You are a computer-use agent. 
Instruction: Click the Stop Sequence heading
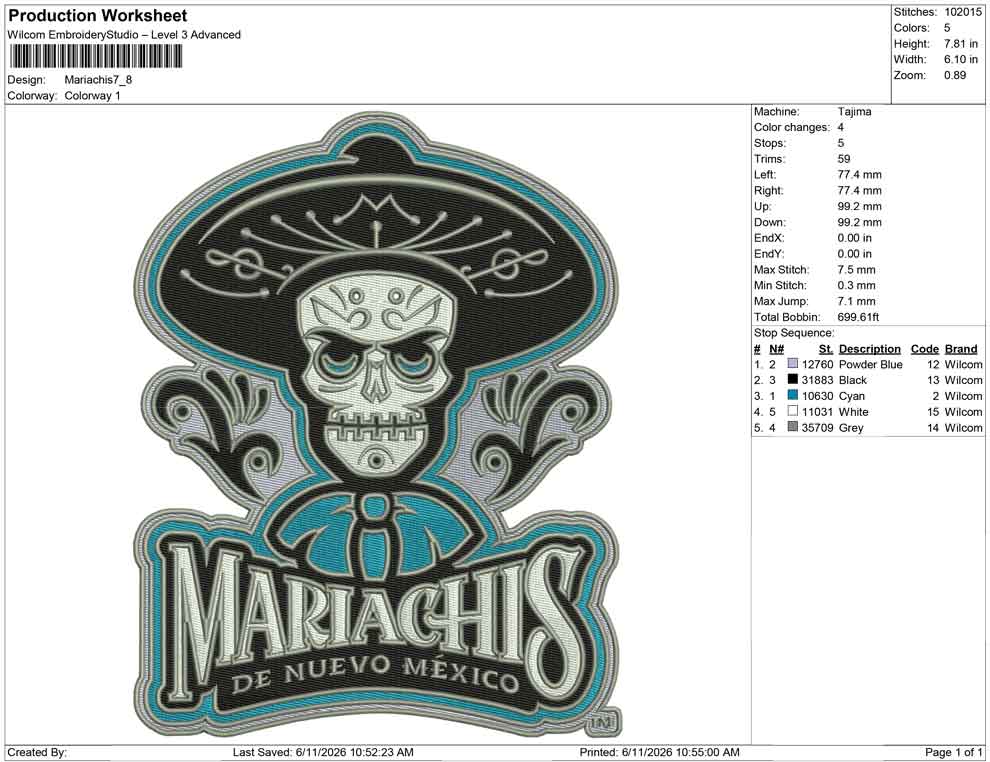794,333
